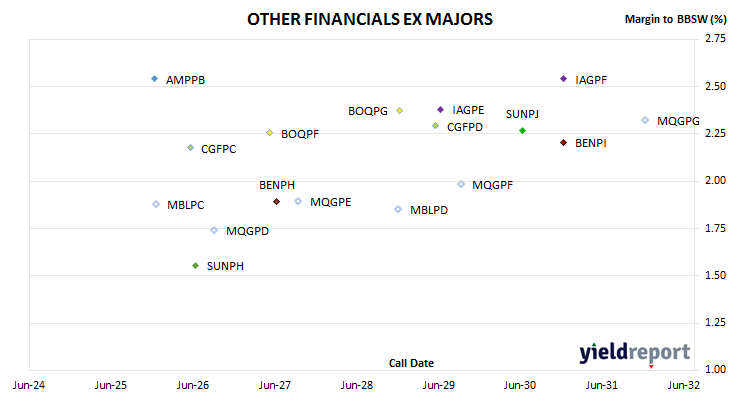Viewport: 730px width, 399px height.
Task: Select the IAGPF purple diamond data point
Action: point(563,79)
